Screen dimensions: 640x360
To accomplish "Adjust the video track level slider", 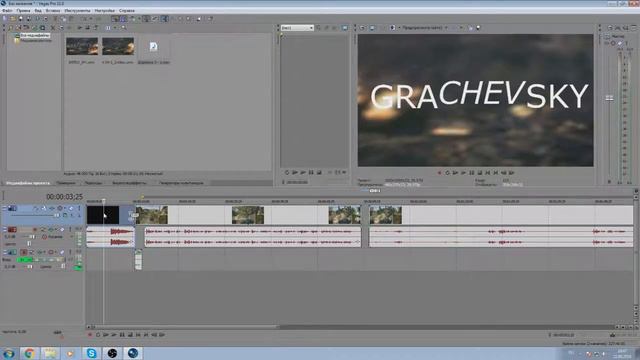I will point(57,215).
